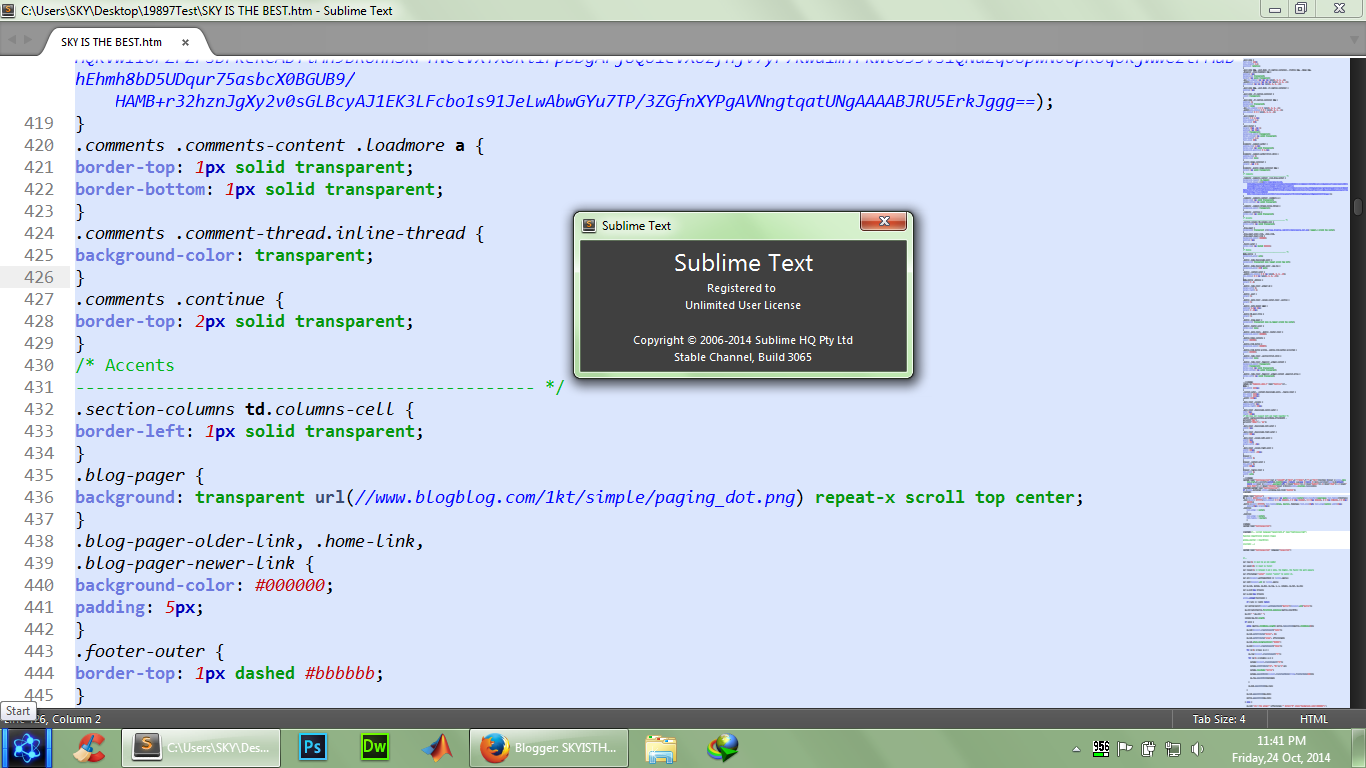The height and width of the screenshot is (768, 1366).
Task: Click the 'Sublime Text' heading in about dialog
Action: (743, 263)
